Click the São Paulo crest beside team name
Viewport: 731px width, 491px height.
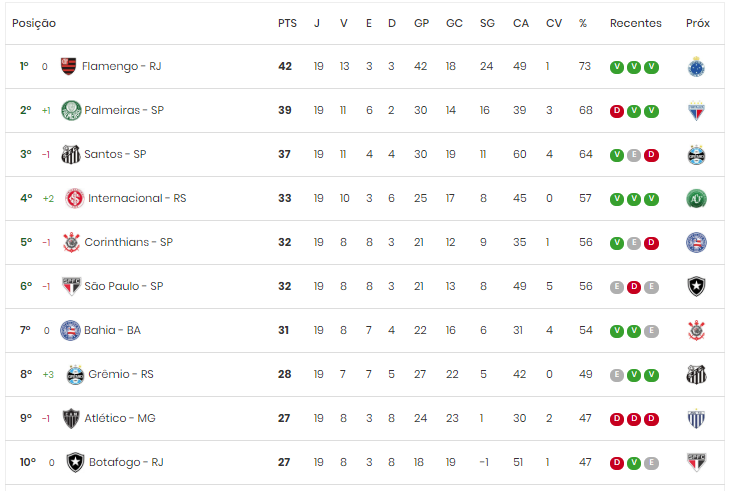coord(71,286)
